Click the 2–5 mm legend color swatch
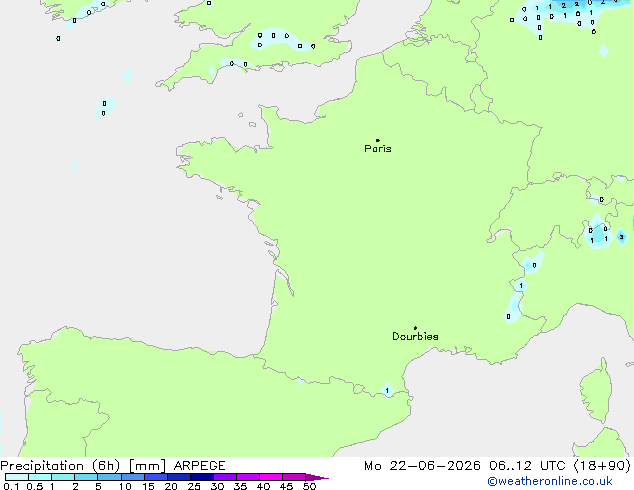This screenshot has width=634, height=490. (86, 477)
